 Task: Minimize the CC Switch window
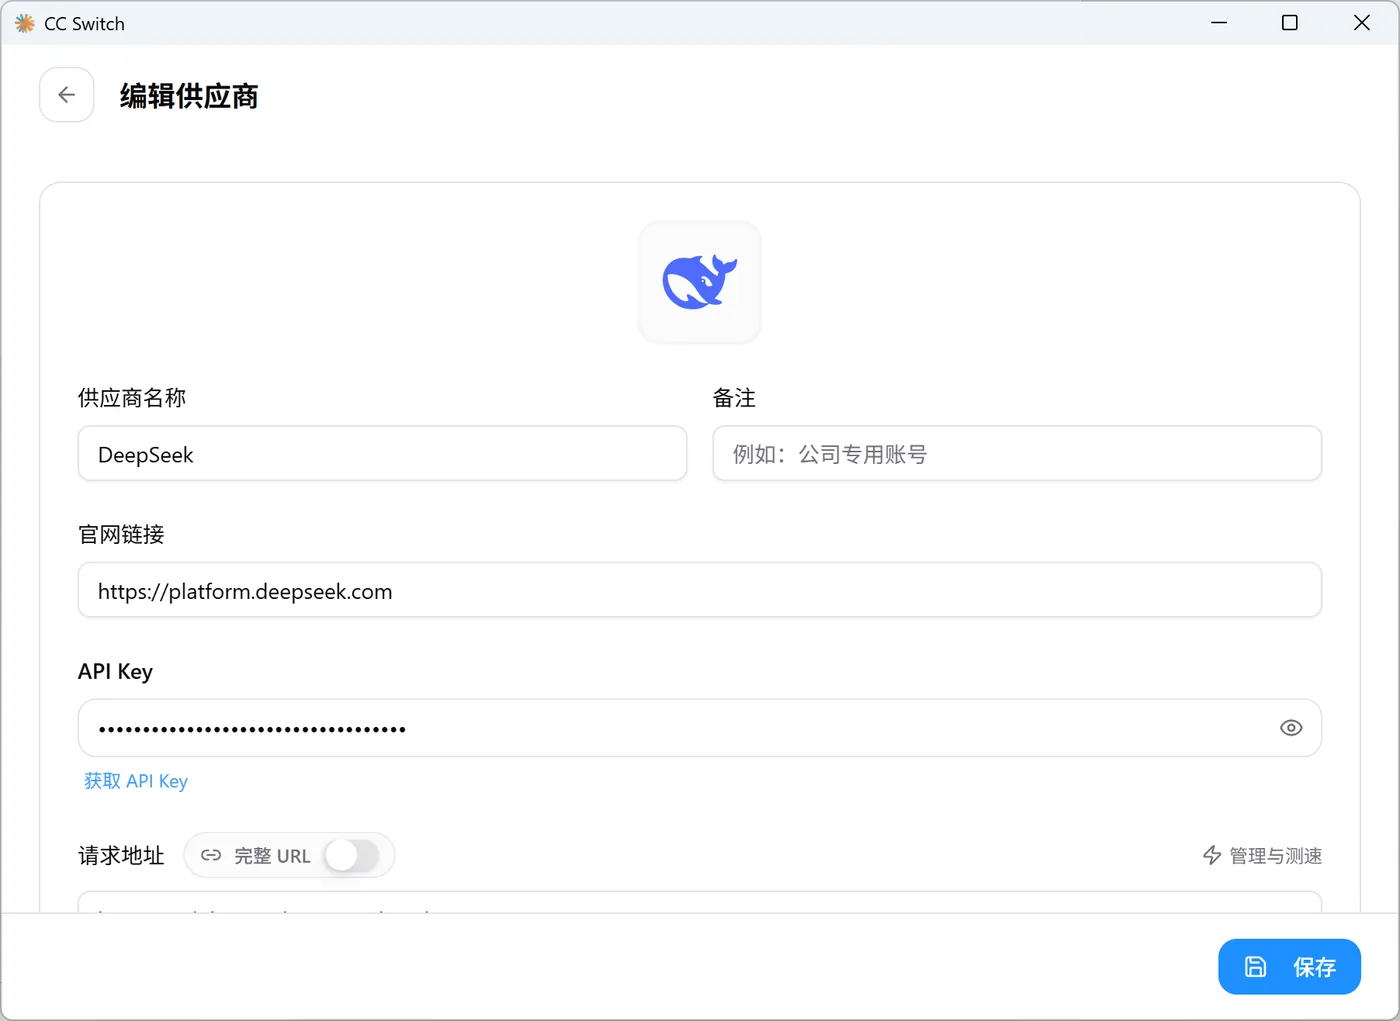(1219, 23)
